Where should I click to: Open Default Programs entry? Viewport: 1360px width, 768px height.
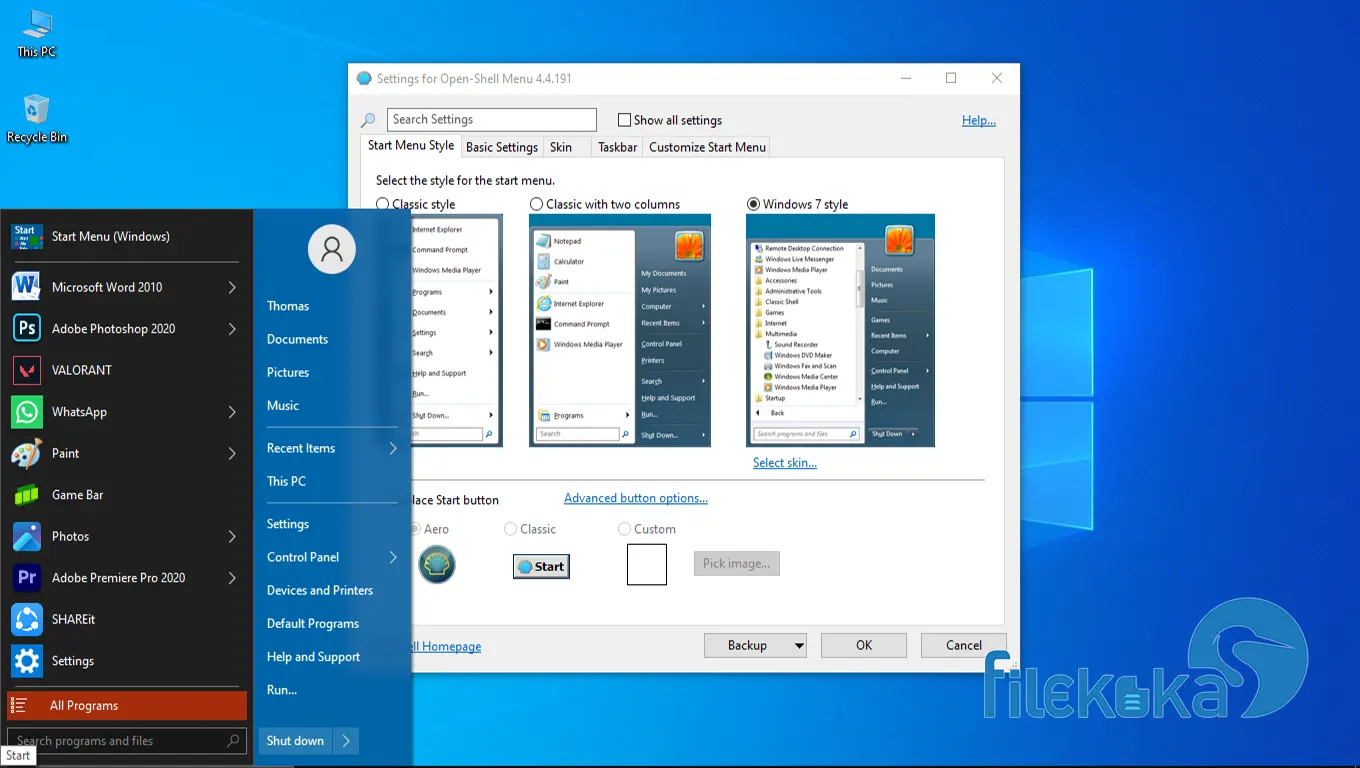click(x=313, y=623)
